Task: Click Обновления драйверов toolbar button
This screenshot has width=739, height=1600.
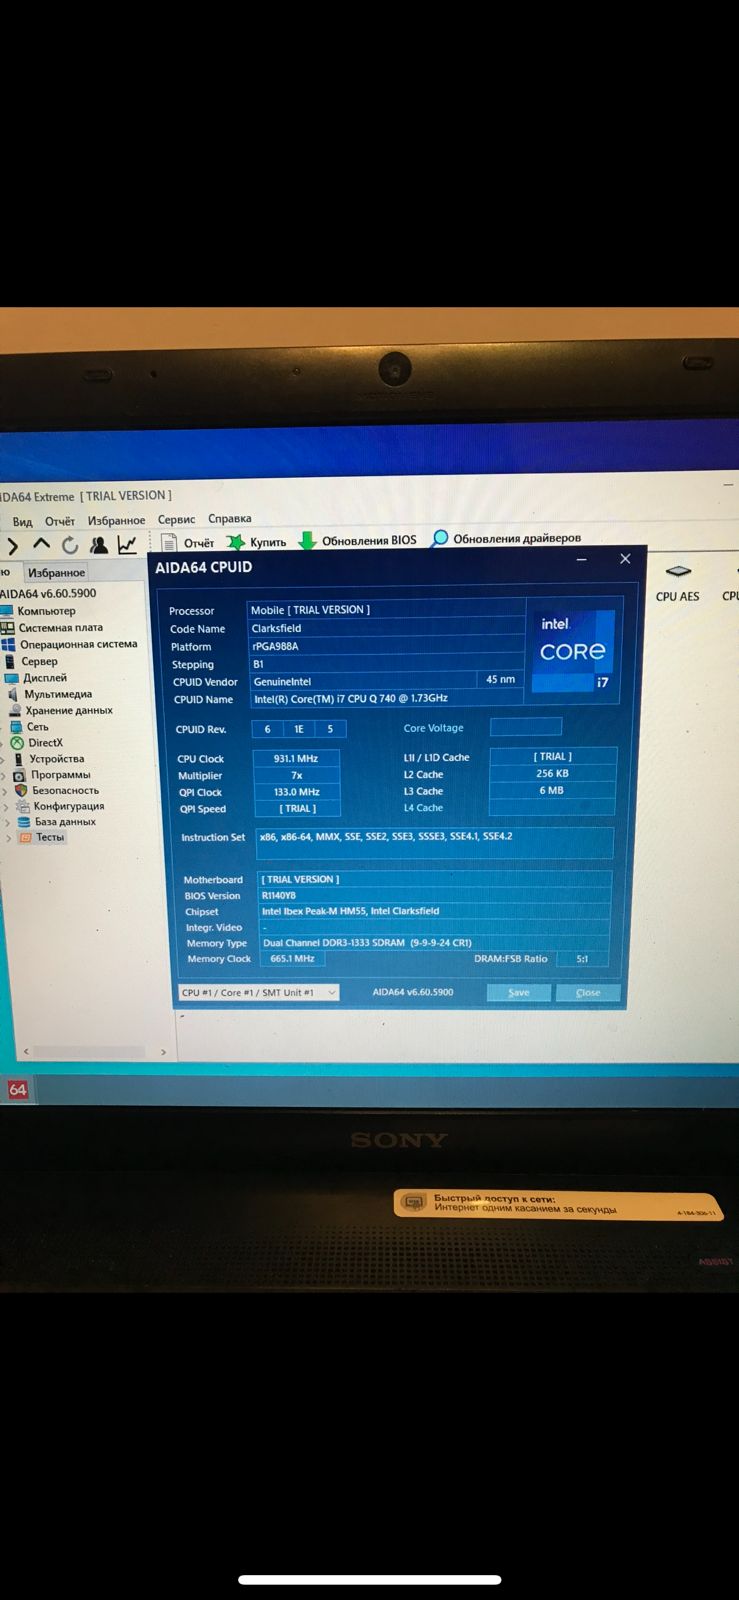Action: 506,538
